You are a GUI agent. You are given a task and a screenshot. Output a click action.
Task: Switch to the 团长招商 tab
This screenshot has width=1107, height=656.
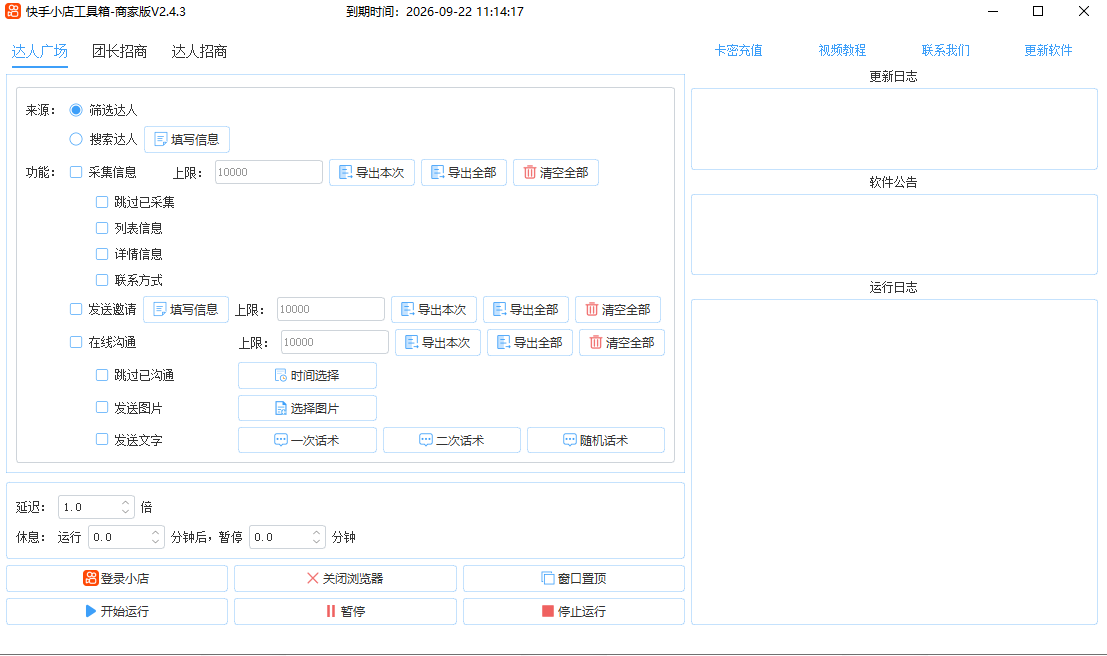tap(119, 52)
